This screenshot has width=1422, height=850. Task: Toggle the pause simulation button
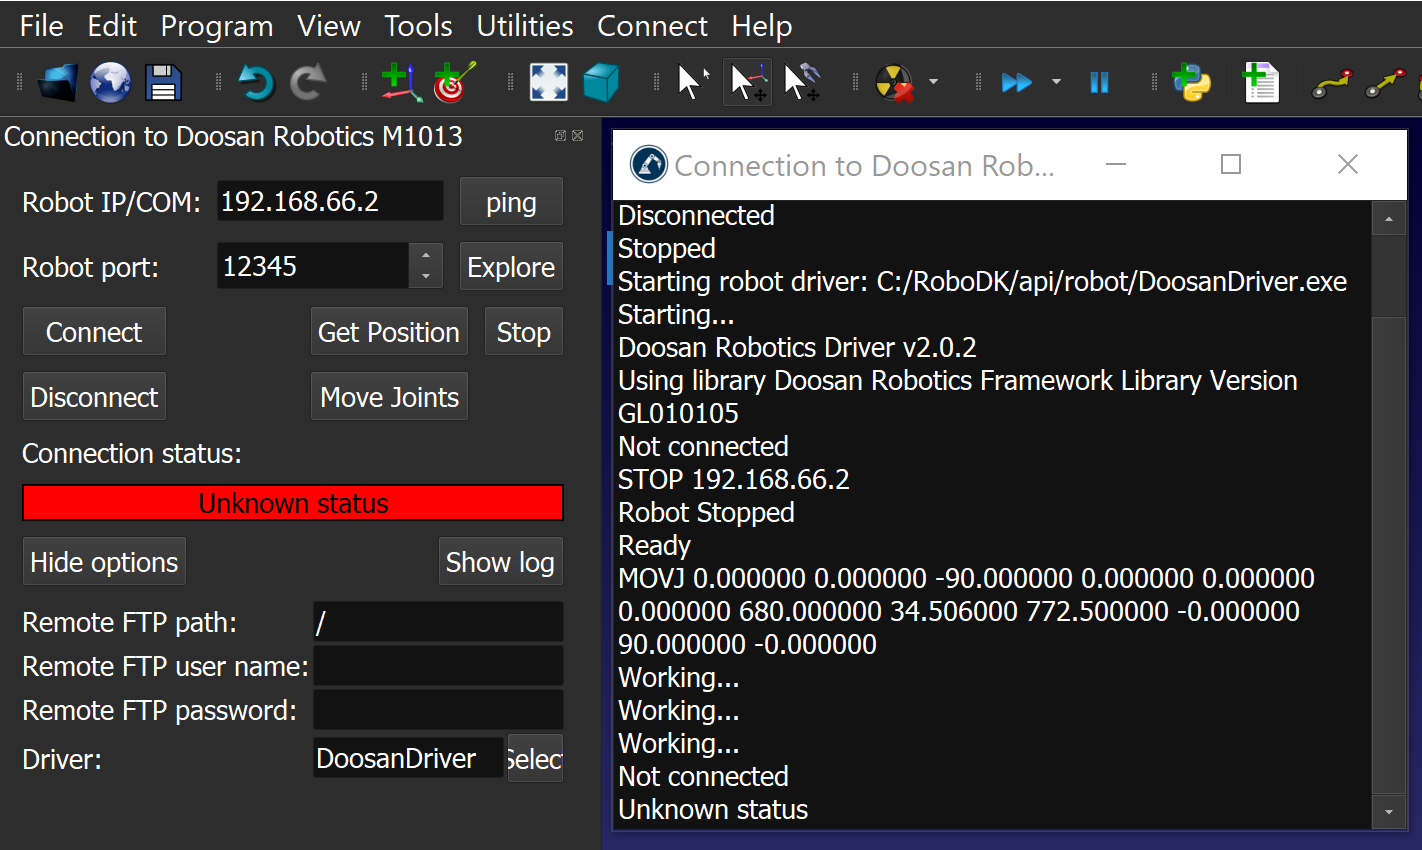click(x=1099, y=82)
